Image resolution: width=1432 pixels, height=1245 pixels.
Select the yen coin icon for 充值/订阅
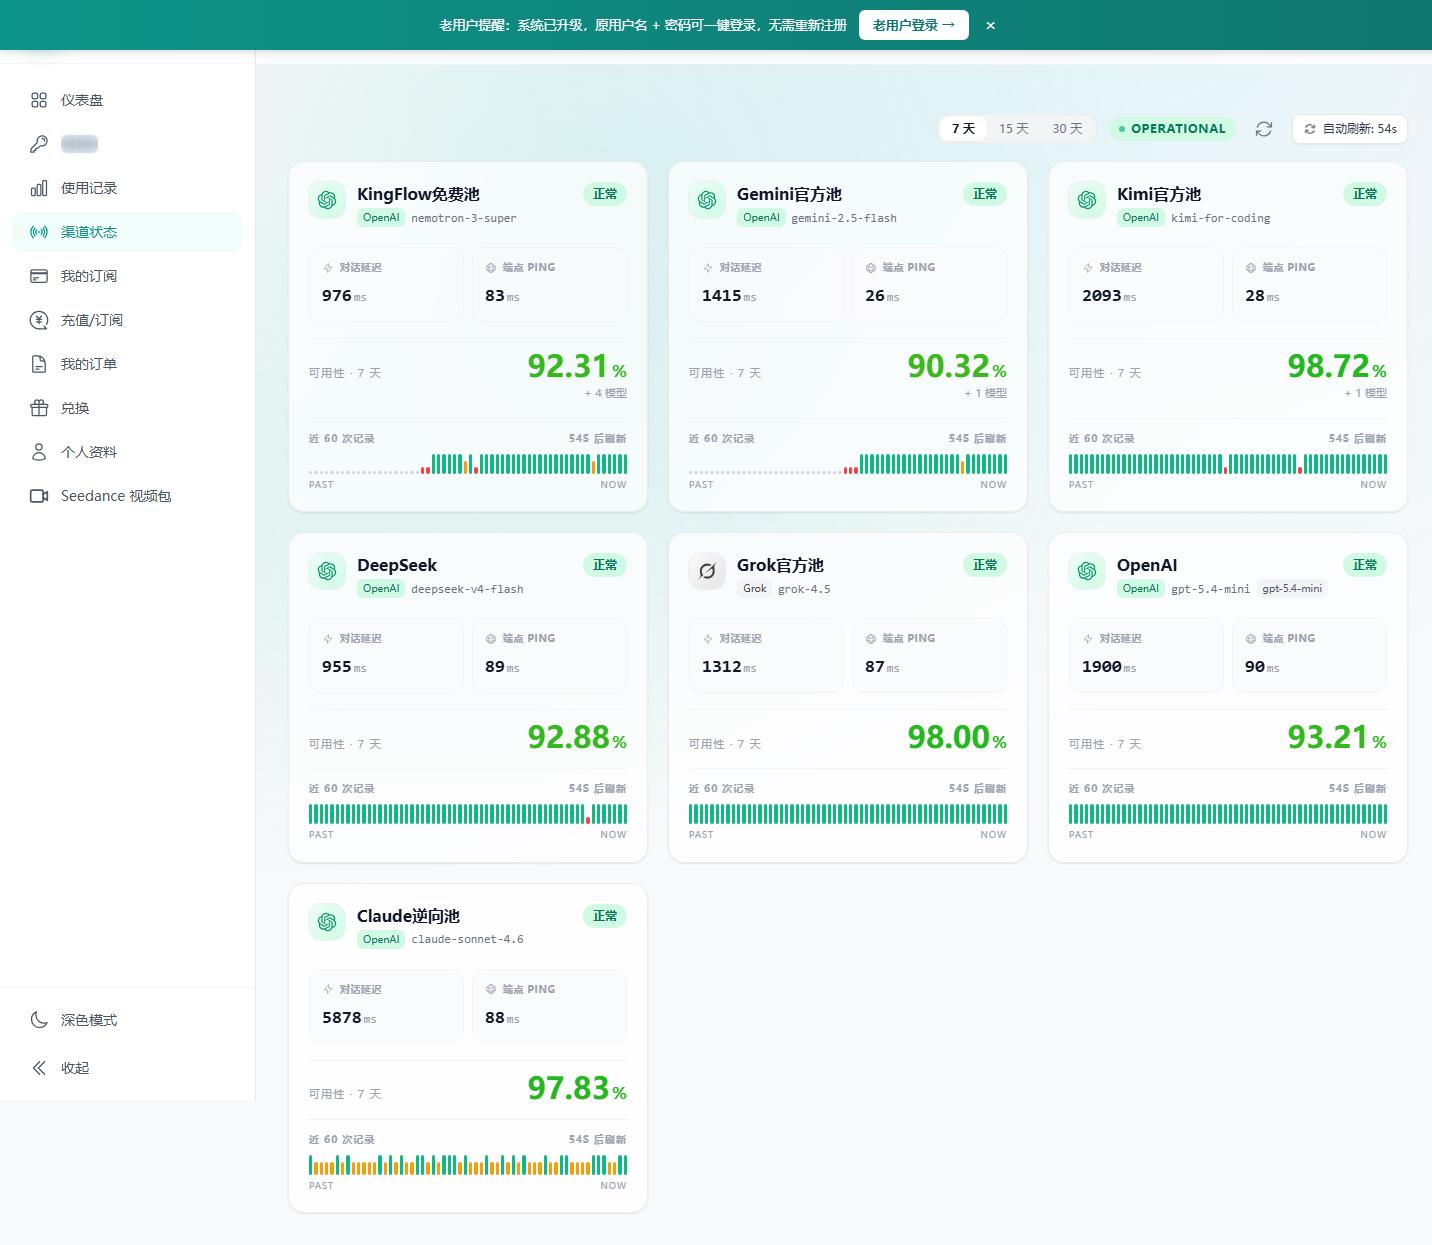coord(39,320)
